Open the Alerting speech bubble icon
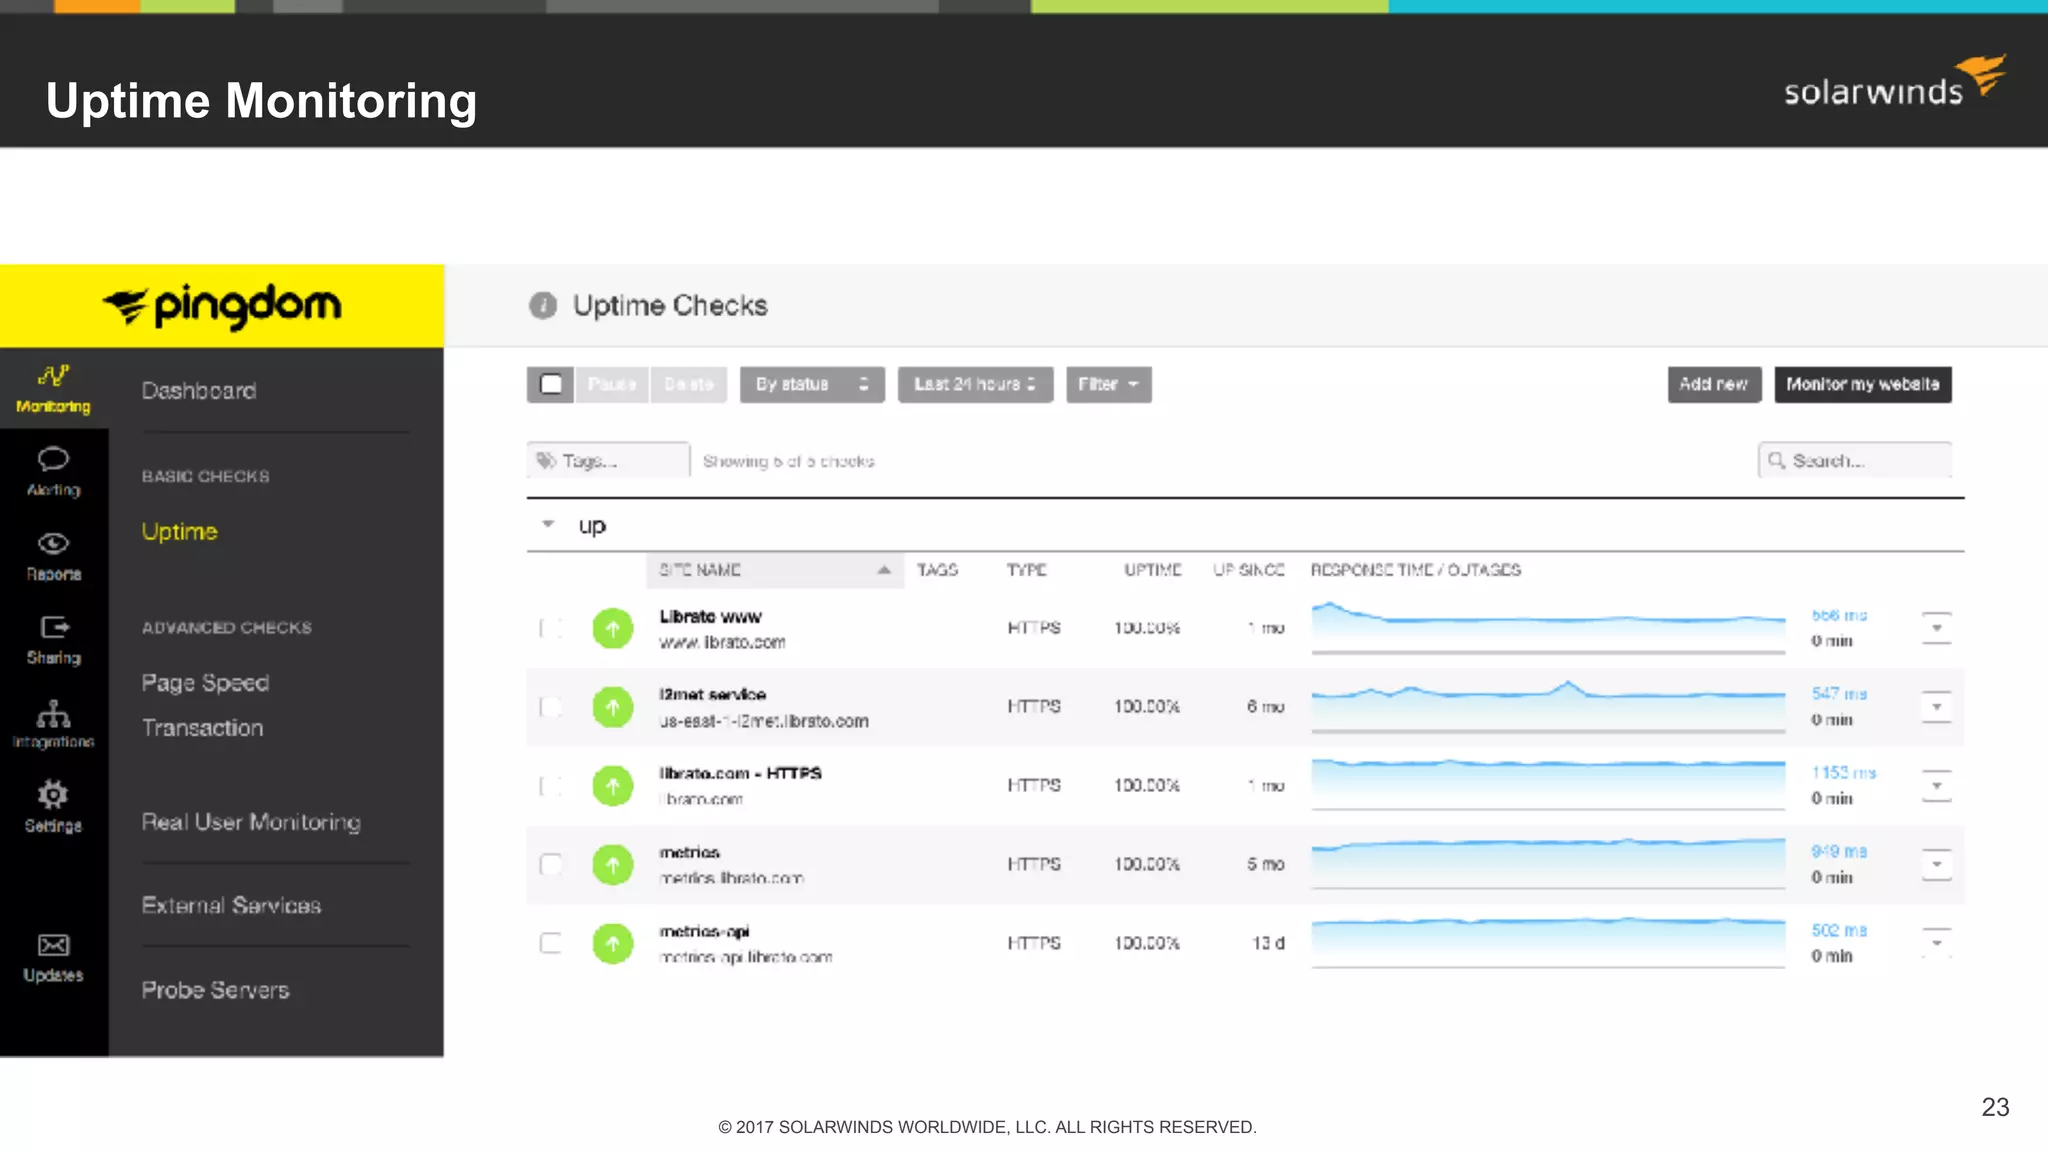Viewport: 2048px width, 1152px height. point(53,459)
